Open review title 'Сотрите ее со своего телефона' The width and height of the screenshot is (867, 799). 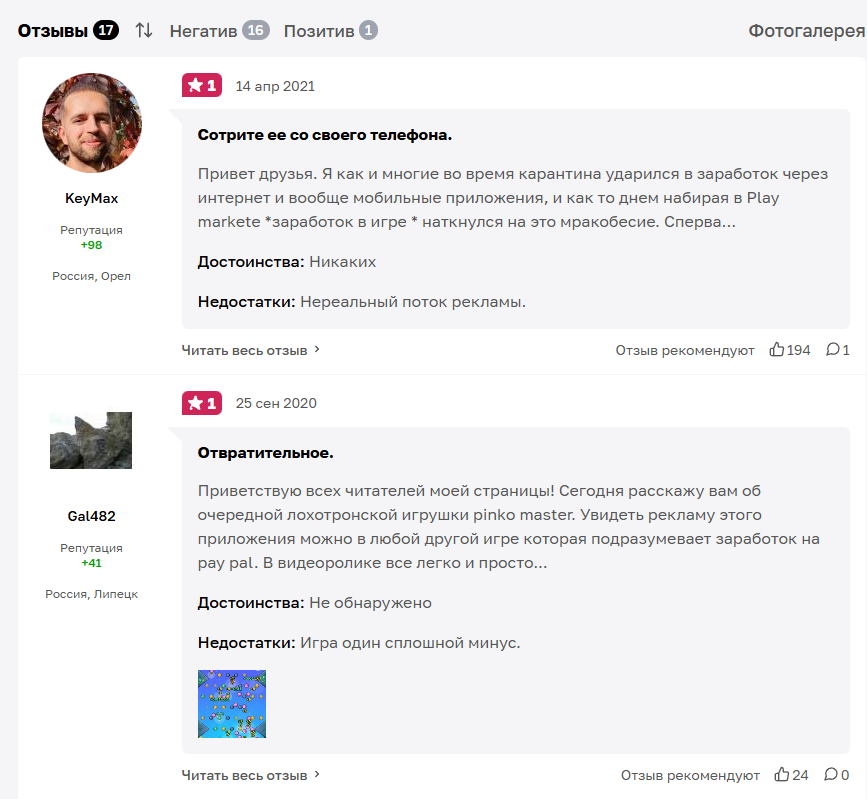coord(325,134)
